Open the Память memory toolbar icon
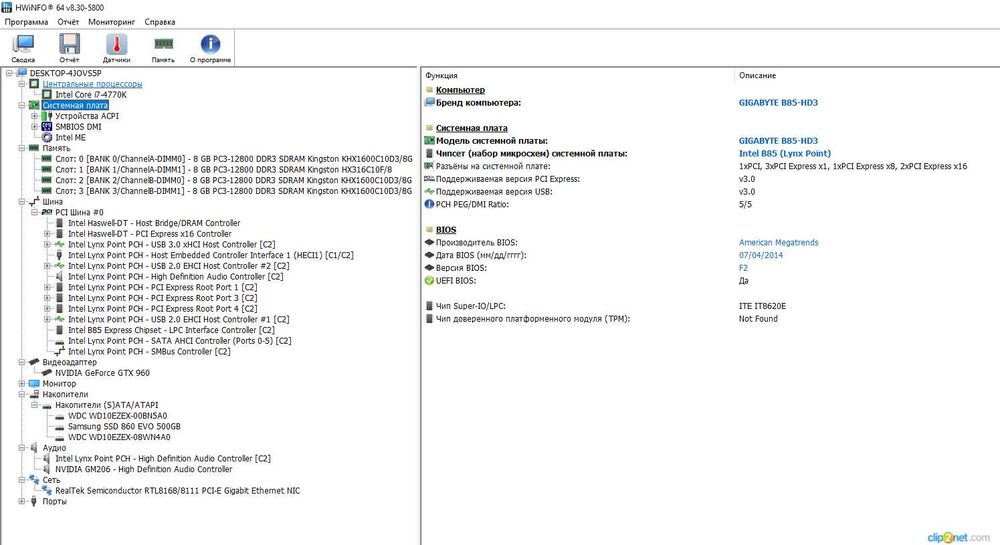 (x=163, y=48)
